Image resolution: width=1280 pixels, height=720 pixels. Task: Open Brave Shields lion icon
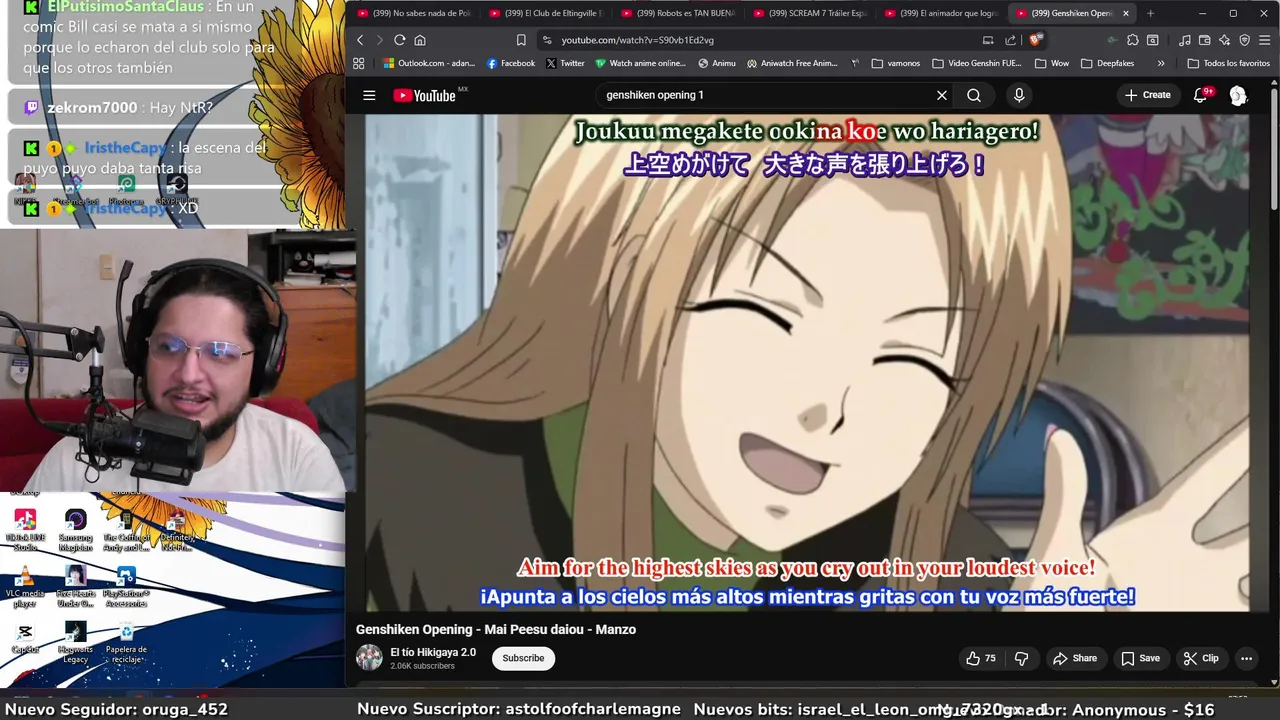point(1035,40)
